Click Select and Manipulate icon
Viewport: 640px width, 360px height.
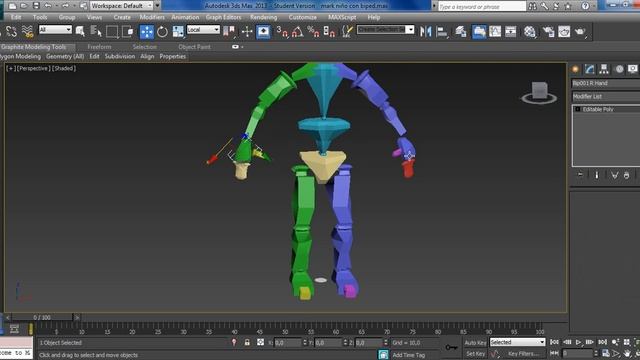[x=247, y=31]
